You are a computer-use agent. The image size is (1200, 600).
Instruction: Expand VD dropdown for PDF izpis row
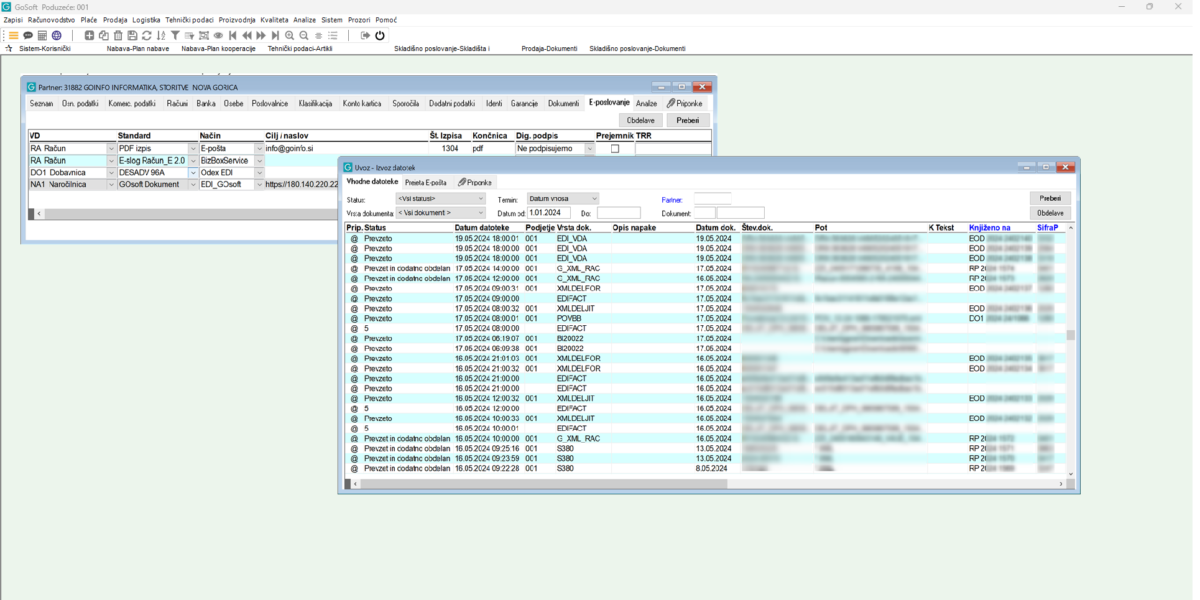[111, 148]
